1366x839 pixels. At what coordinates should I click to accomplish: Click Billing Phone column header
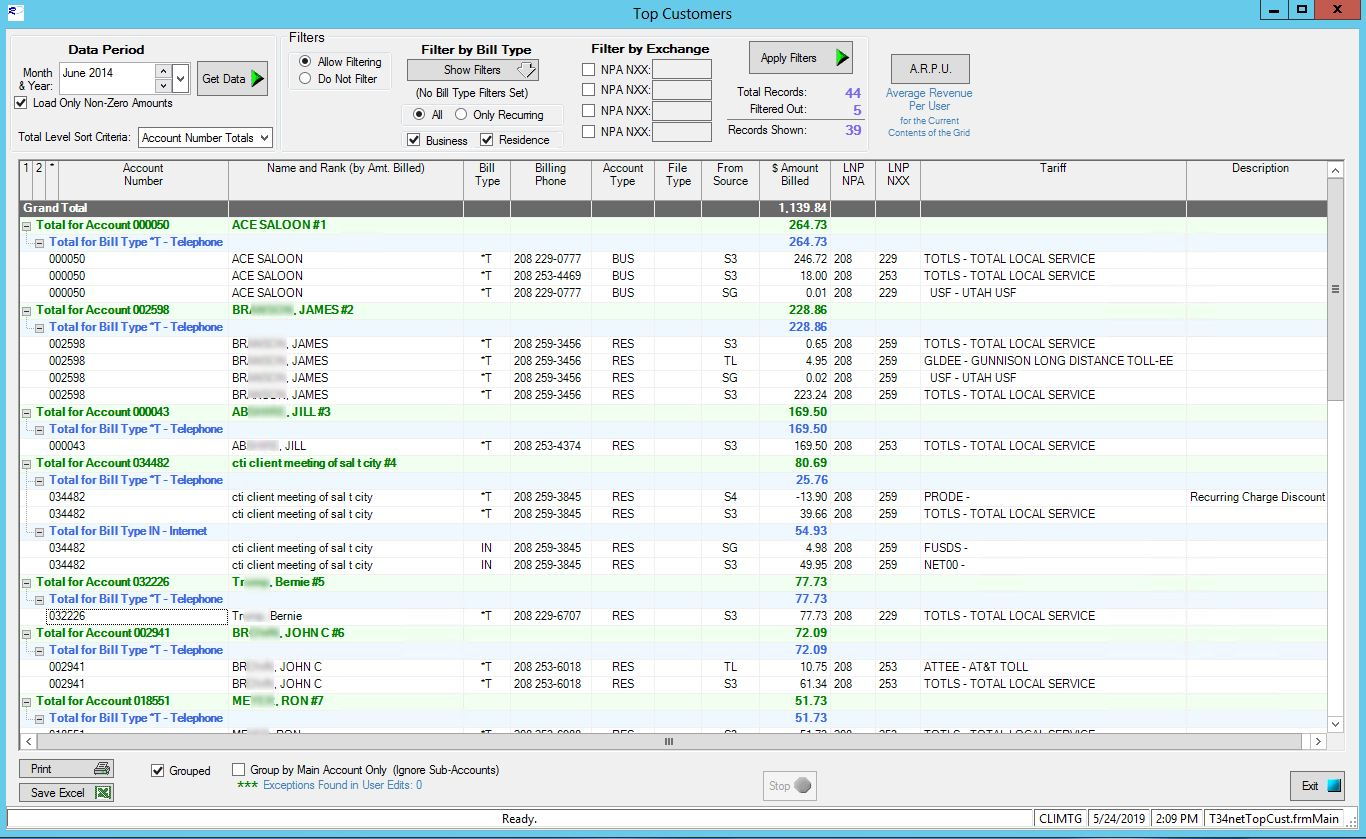point(550,180)
